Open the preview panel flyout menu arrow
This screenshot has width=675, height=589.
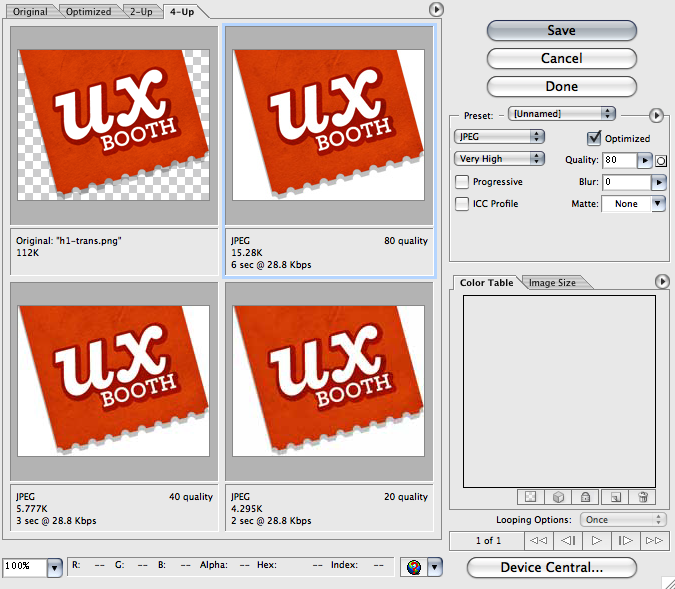coord(436,9)
